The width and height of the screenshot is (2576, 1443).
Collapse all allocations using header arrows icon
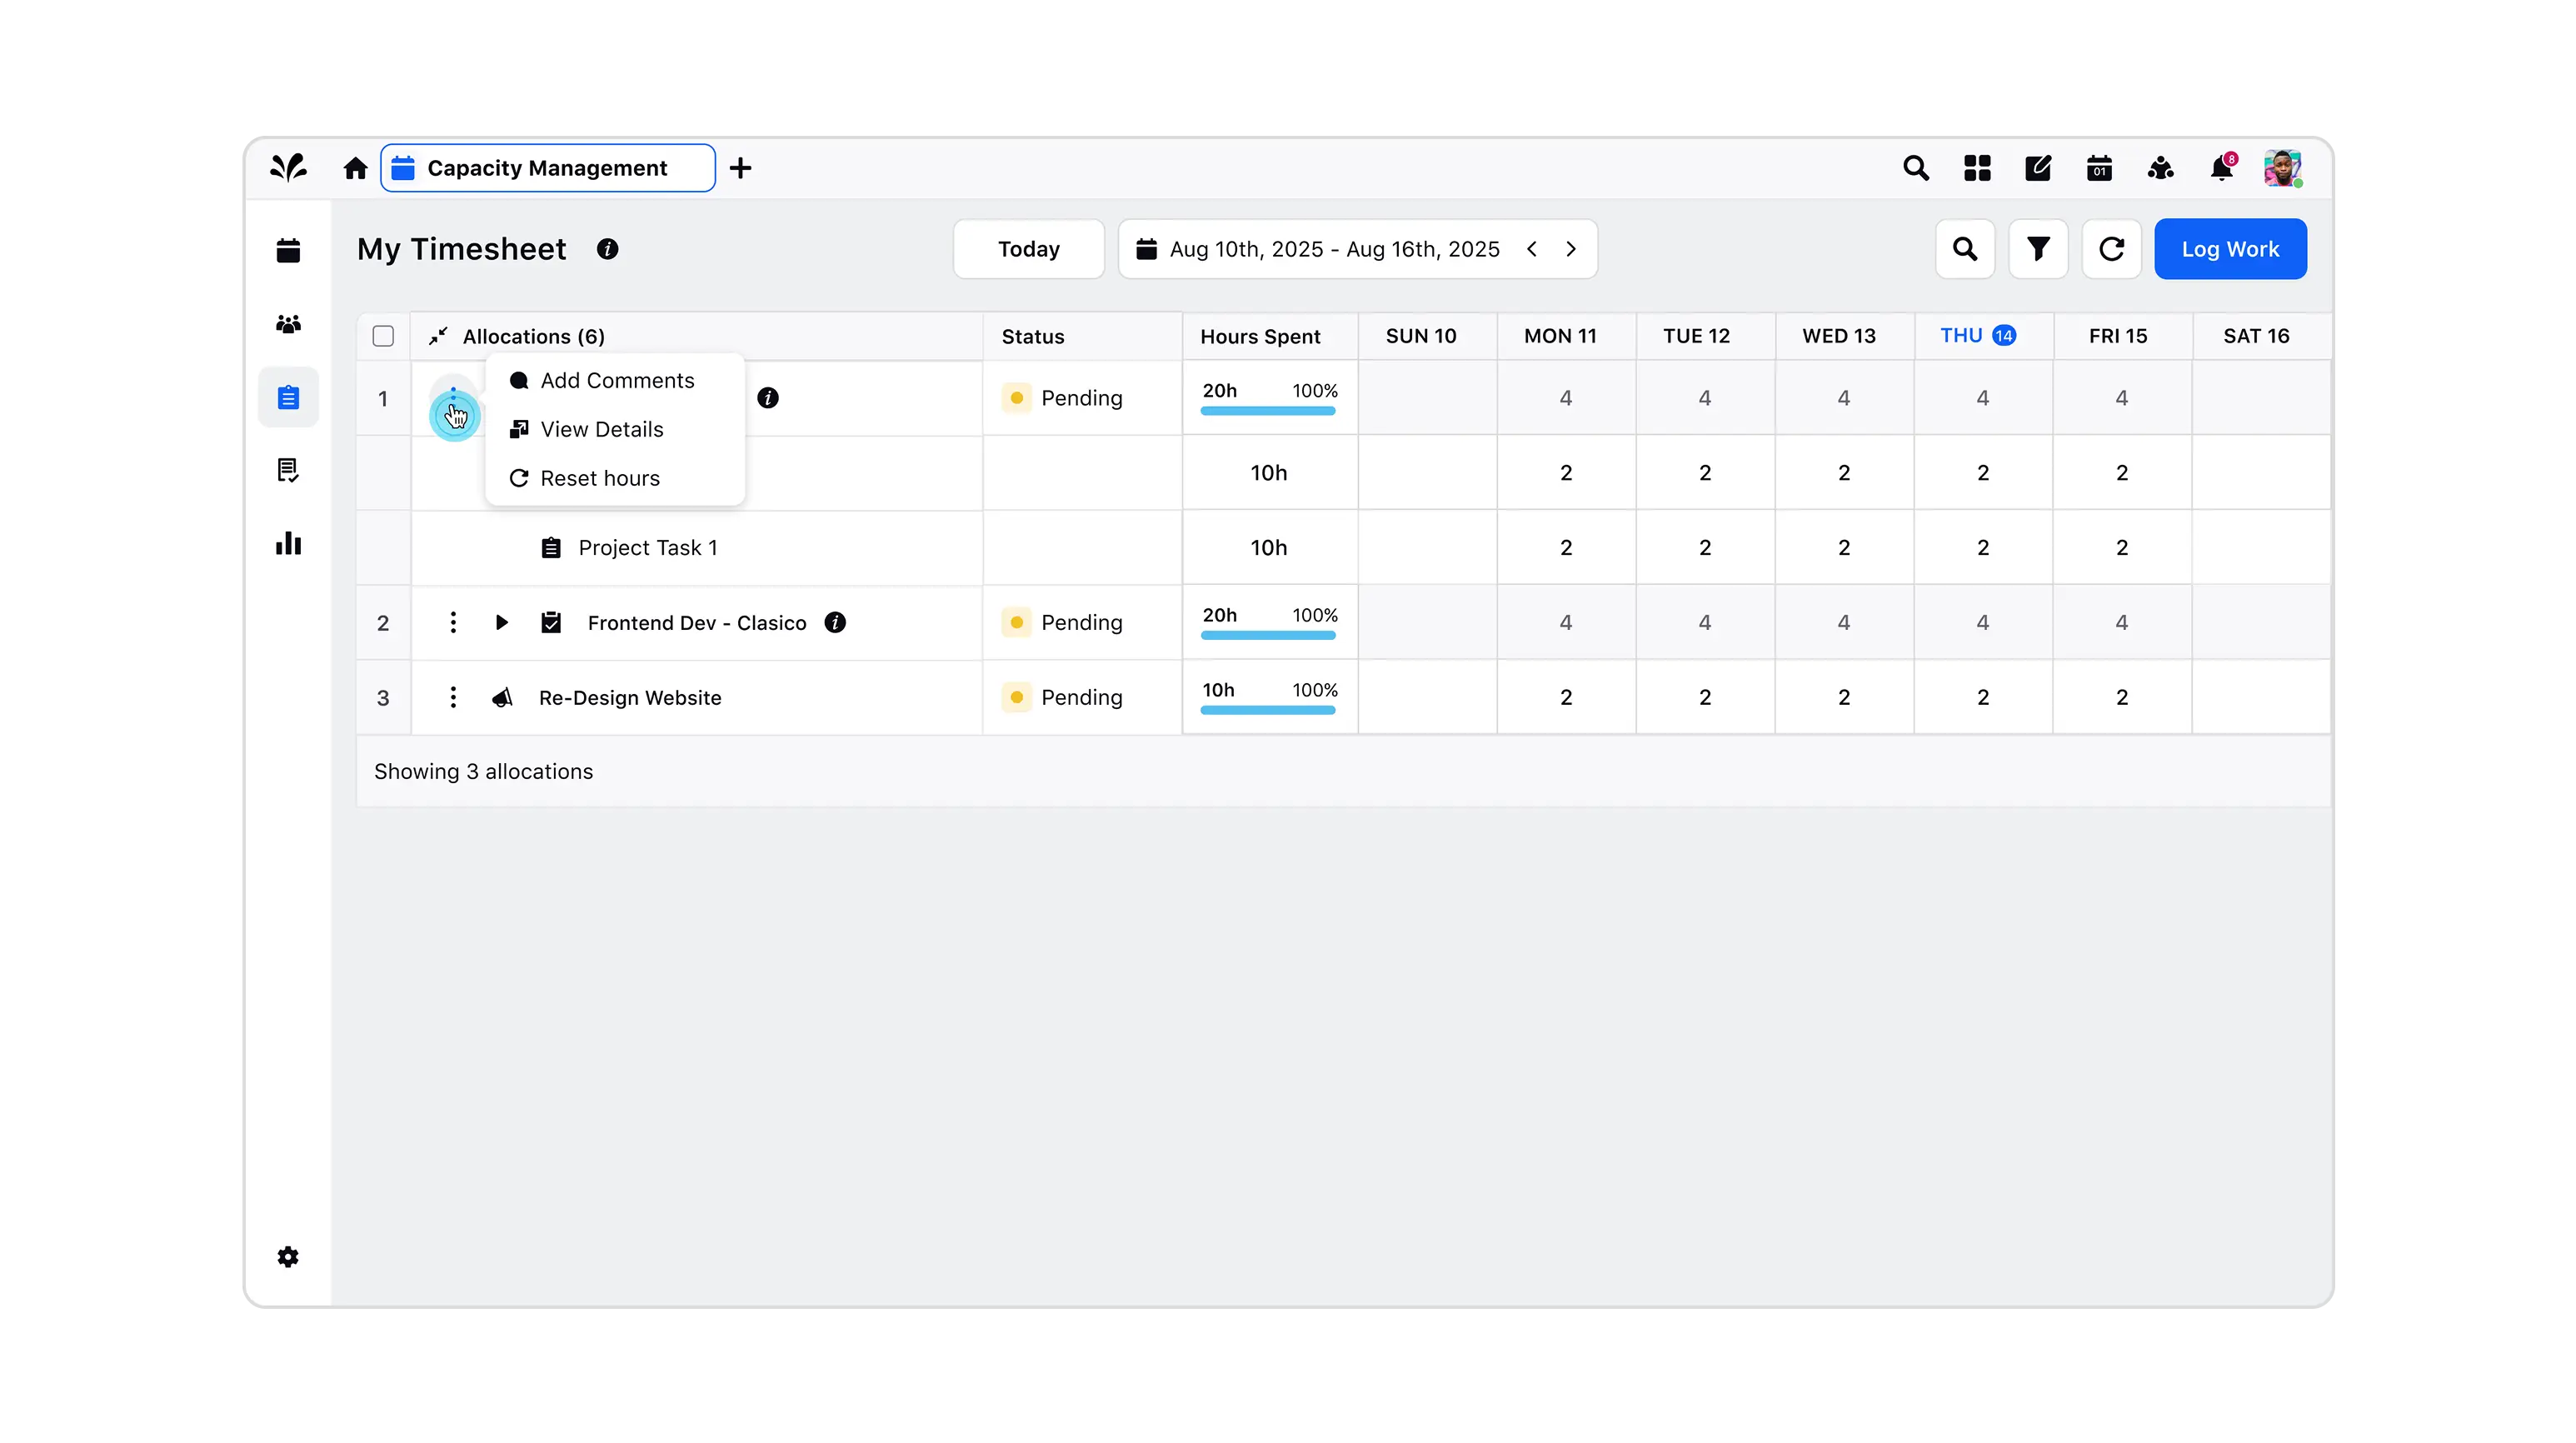point(438,336)
